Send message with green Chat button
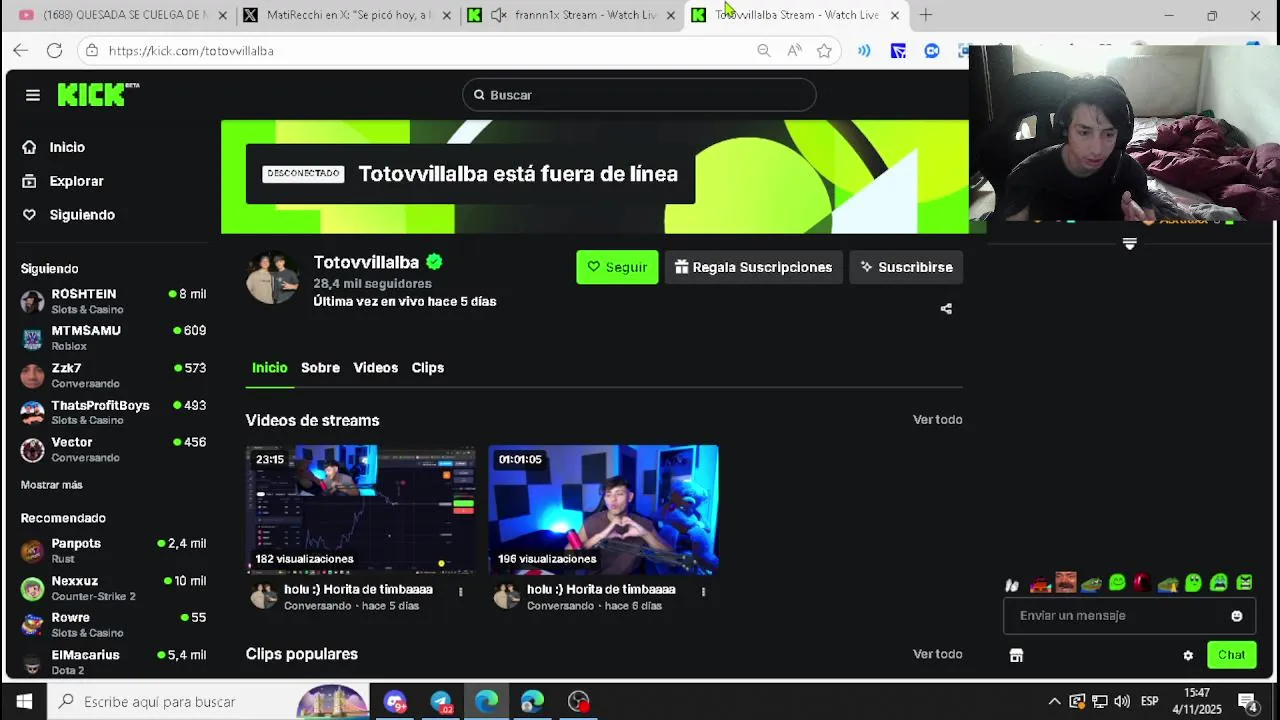Image resolution: width=1280 pixels, height=720 pixels. click(1231, 655)
